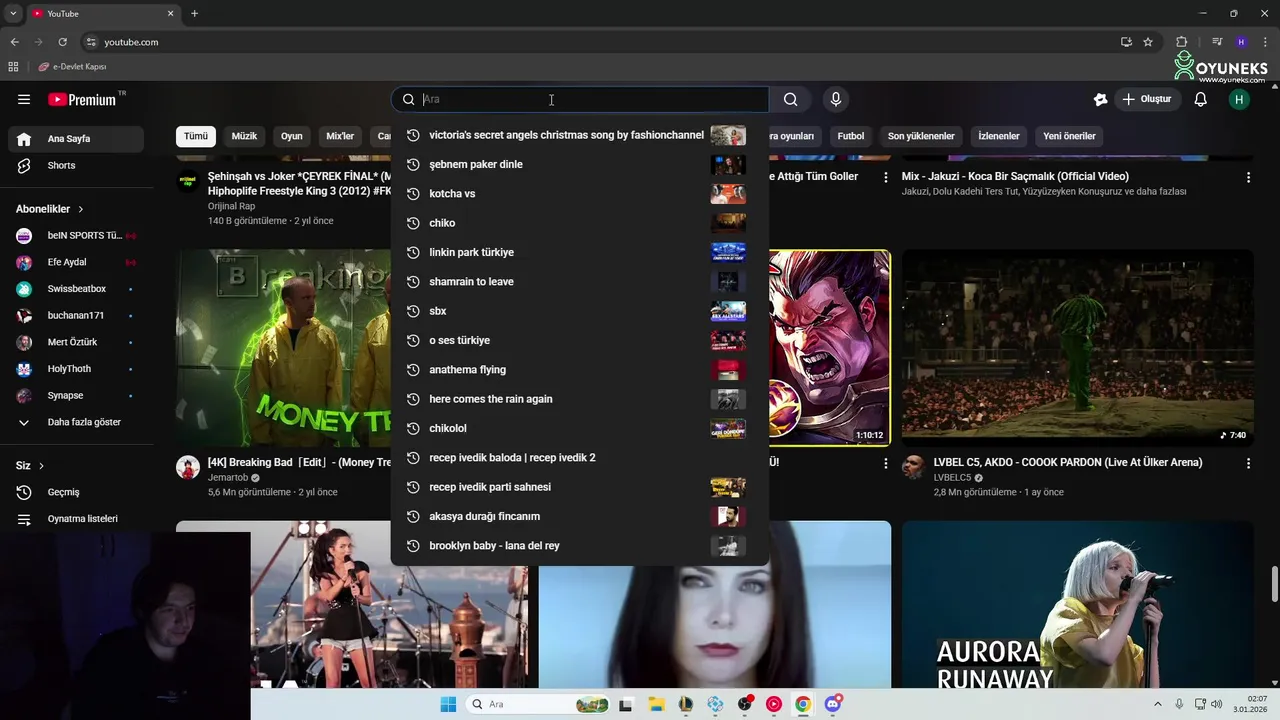
Task: Open LVBEL C5 COOOK PARDON video title
Action: (1068, 463)
